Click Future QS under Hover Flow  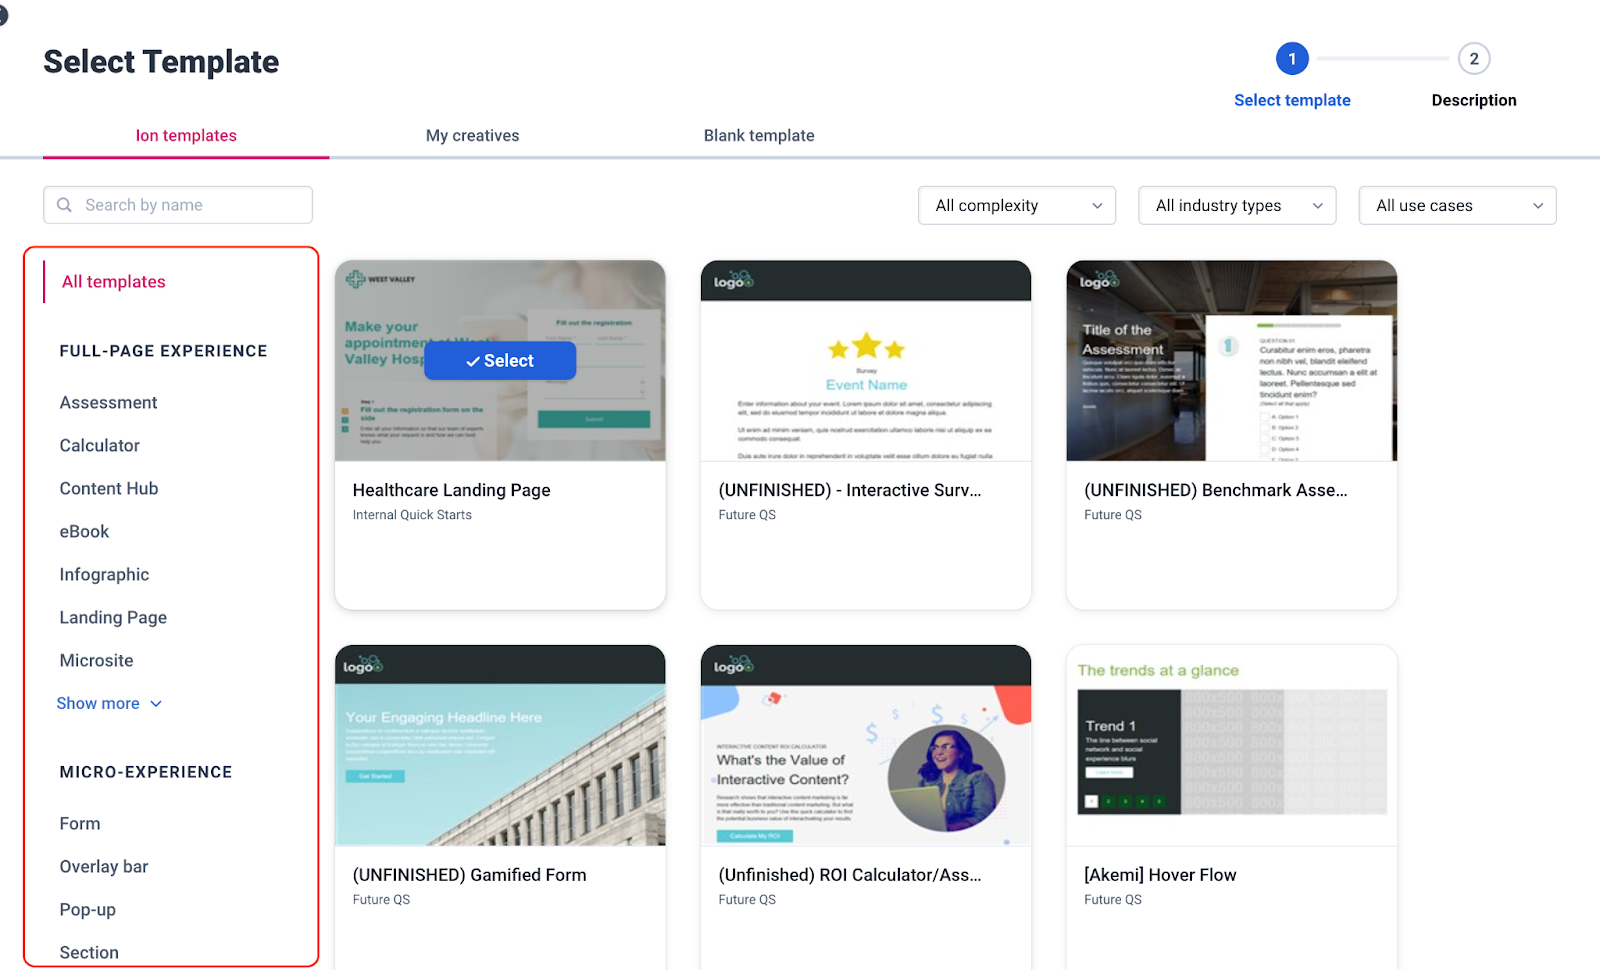tap(1113, 900)
